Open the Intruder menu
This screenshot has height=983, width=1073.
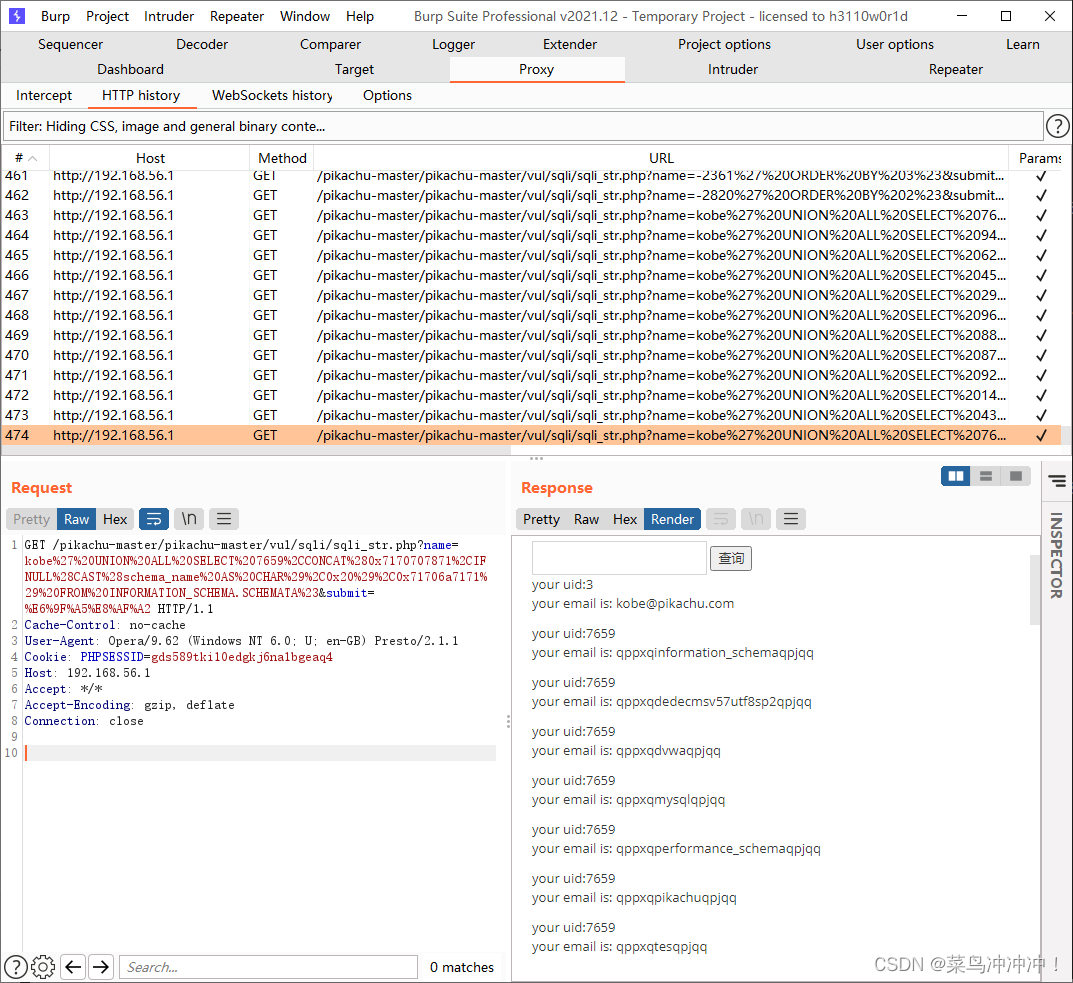(168, 16)
